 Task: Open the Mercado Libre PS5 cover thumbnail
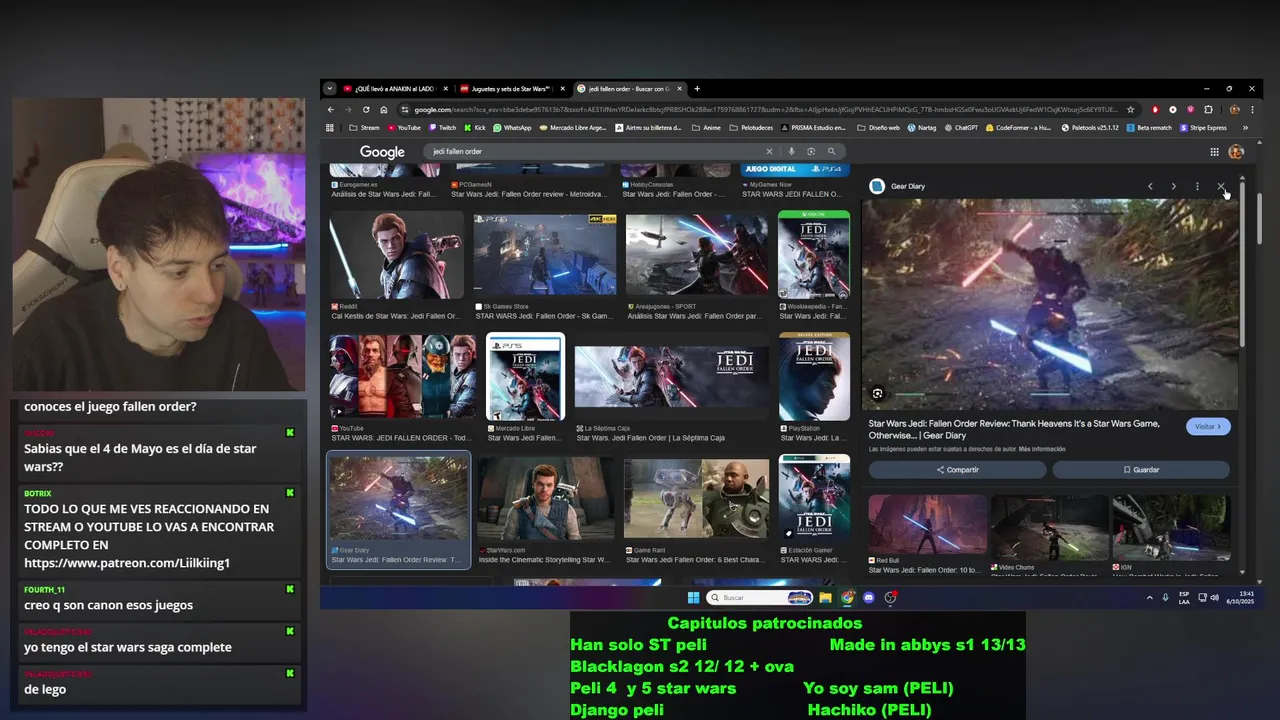[525, 377]
